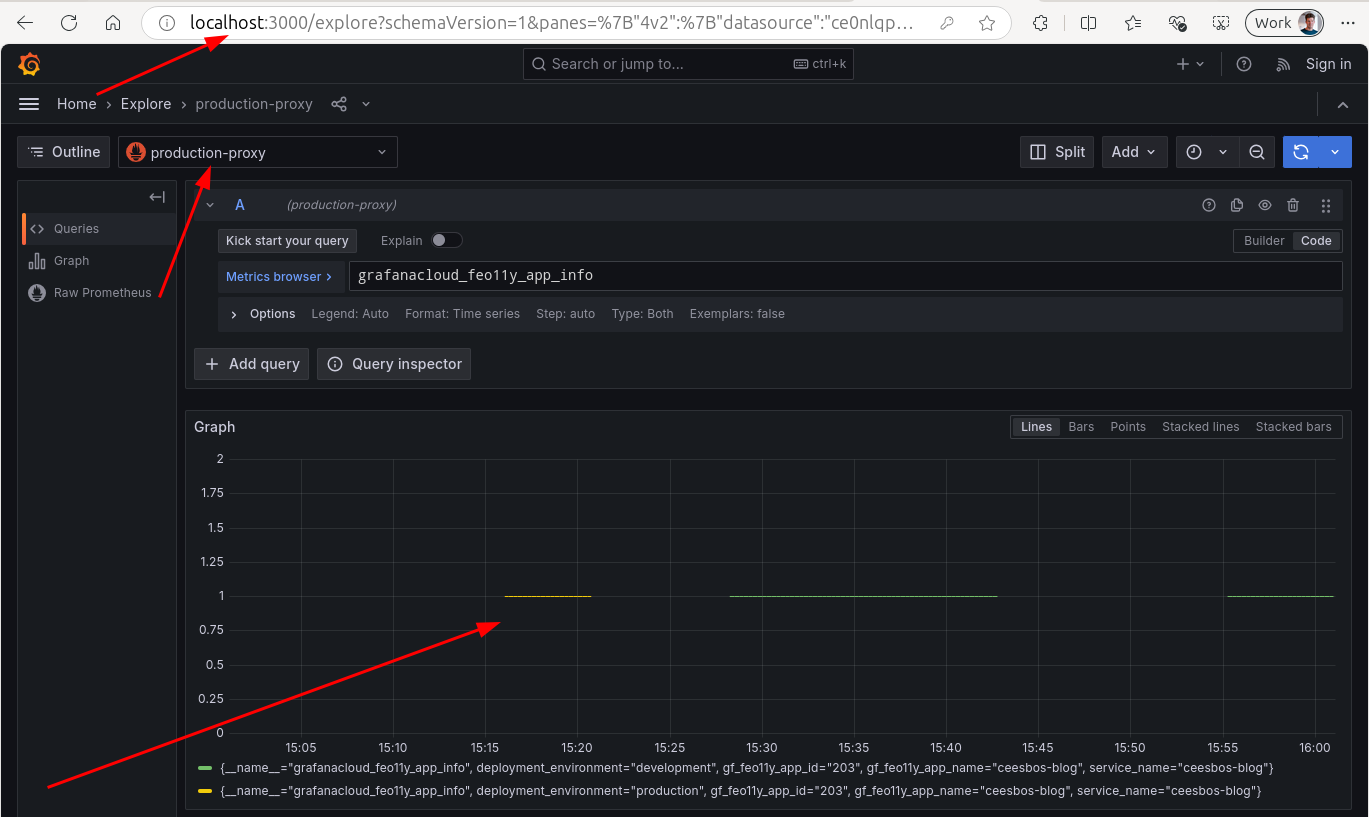This screenshot has width=1369, height=817.
Task: Click green development legend color swatch
Action: click(205, 768)
